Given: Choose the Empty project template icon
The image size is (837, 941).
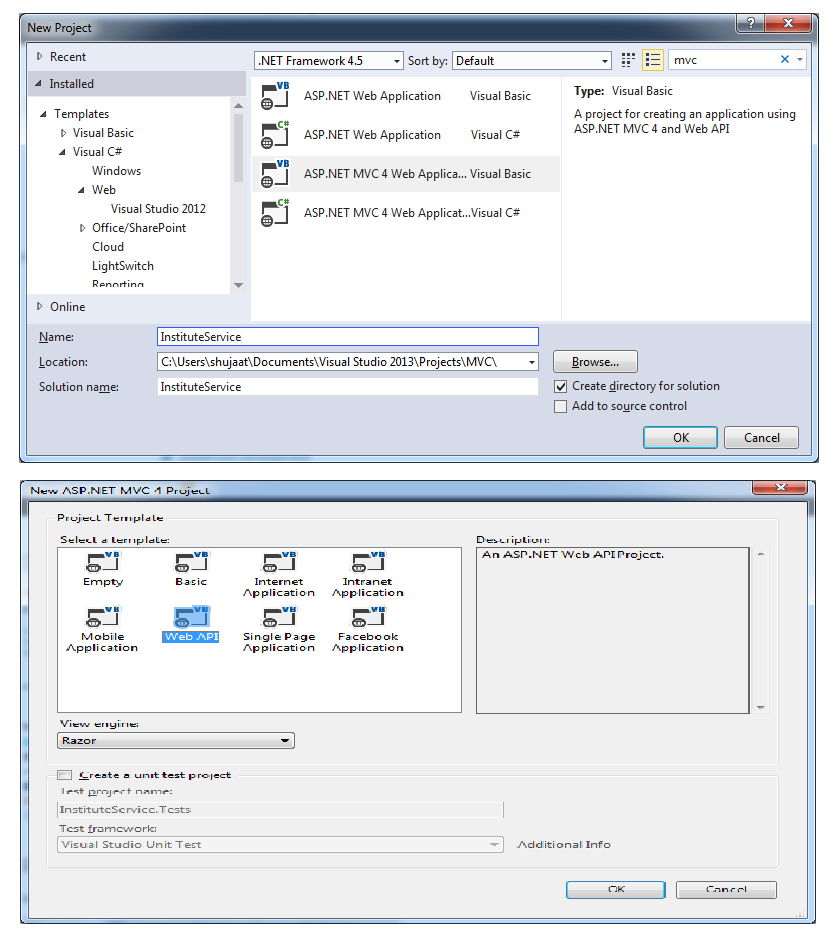Looking at the screenshot, I should click(103, 563).
